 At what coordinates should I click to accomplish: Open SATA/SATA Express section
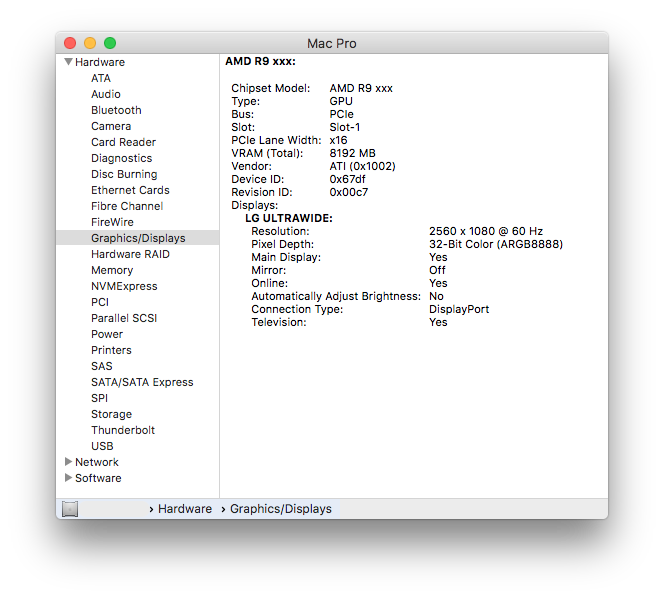(x=142, y=382)
